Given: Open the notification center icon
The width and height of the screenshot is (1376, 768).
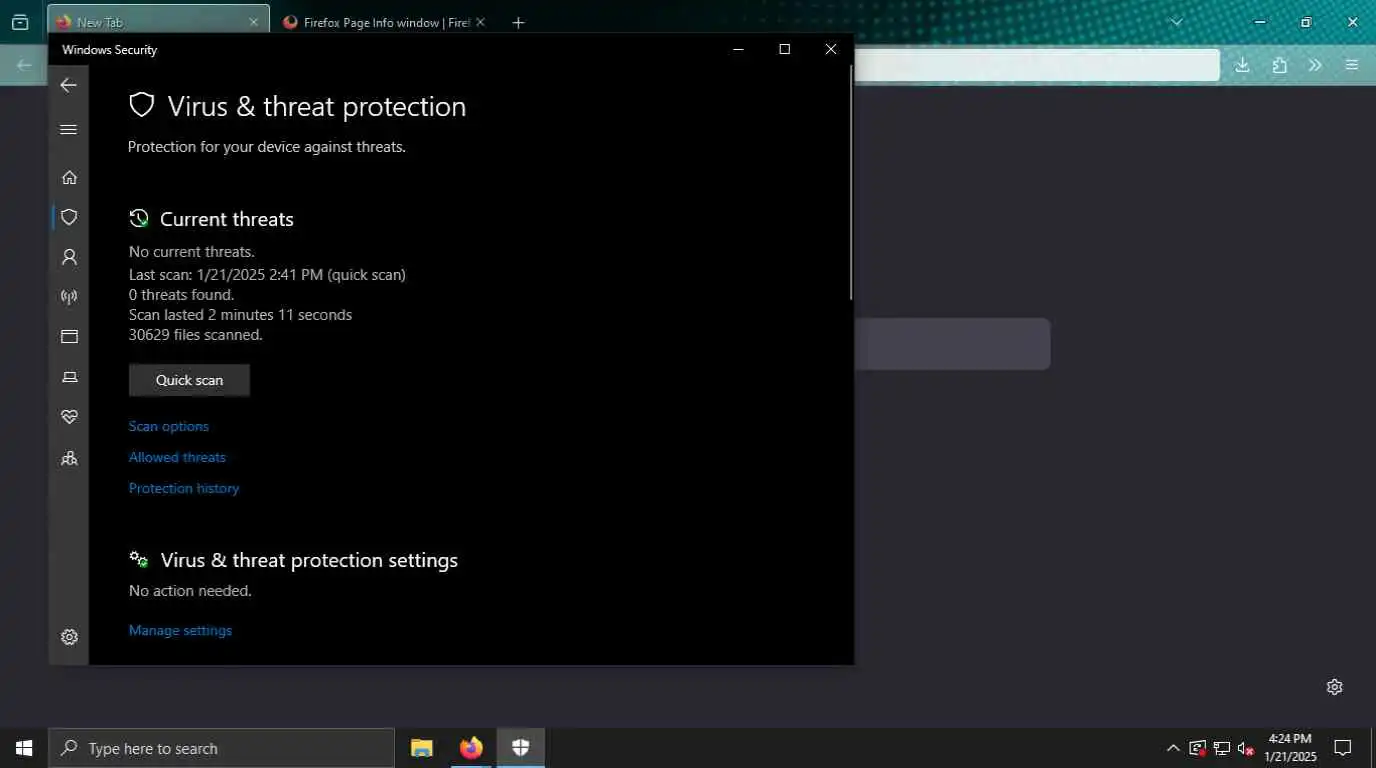Looking at the screenshot, I should (x=1343, y=748).
